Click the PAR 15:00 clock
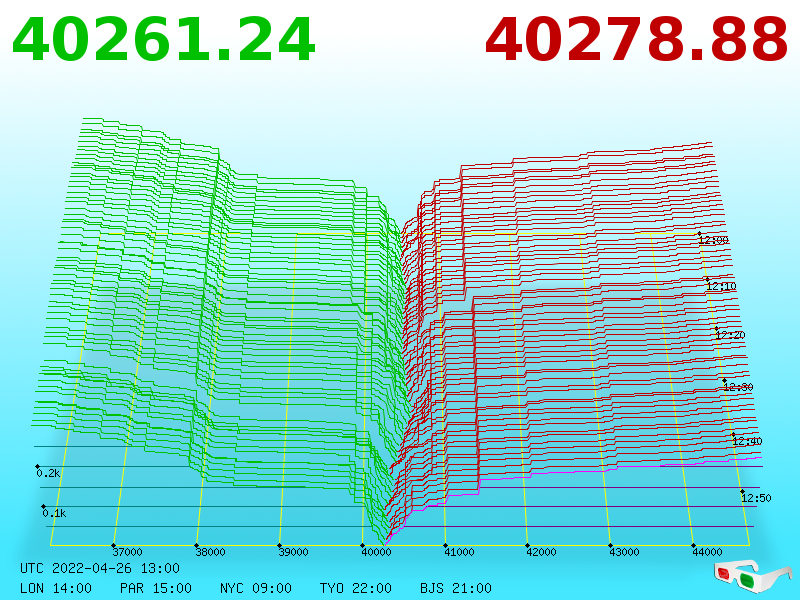800x600 pixels. tap(156, 588)
